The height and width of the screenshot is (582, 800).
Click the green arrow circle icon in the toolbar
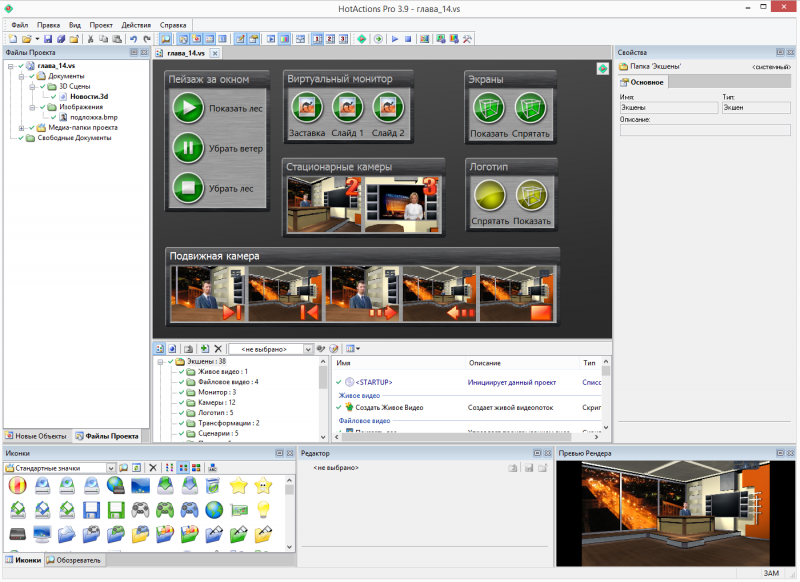(378, 39)
